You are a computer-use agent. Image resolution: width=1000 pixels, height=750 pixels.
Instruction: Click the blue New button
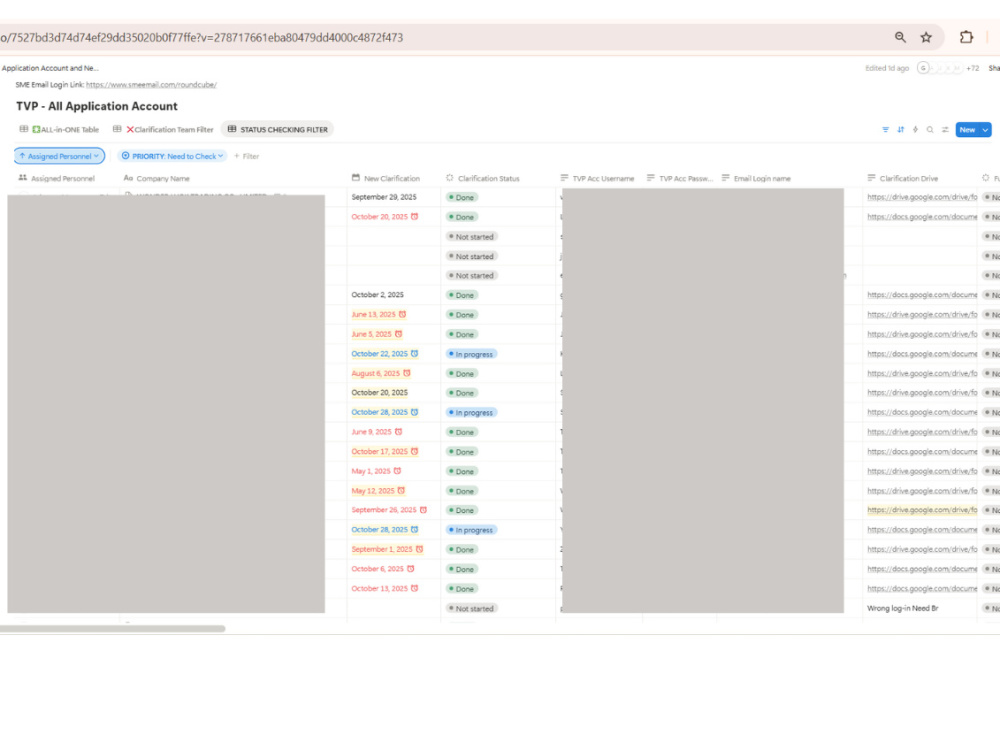pyautogui.click(x=967, y=129)
